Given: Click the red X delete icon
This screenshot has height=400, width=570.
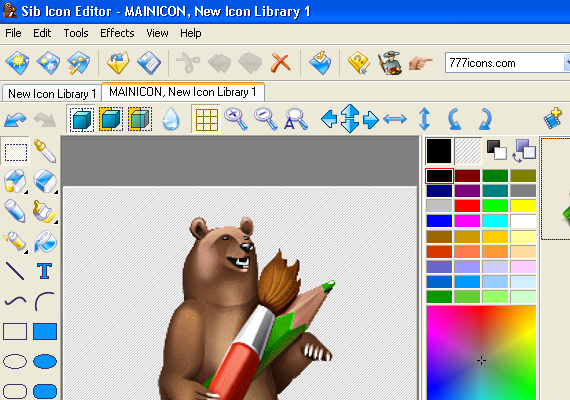Looking at the screenshot, I should click(x=280, y=63).
